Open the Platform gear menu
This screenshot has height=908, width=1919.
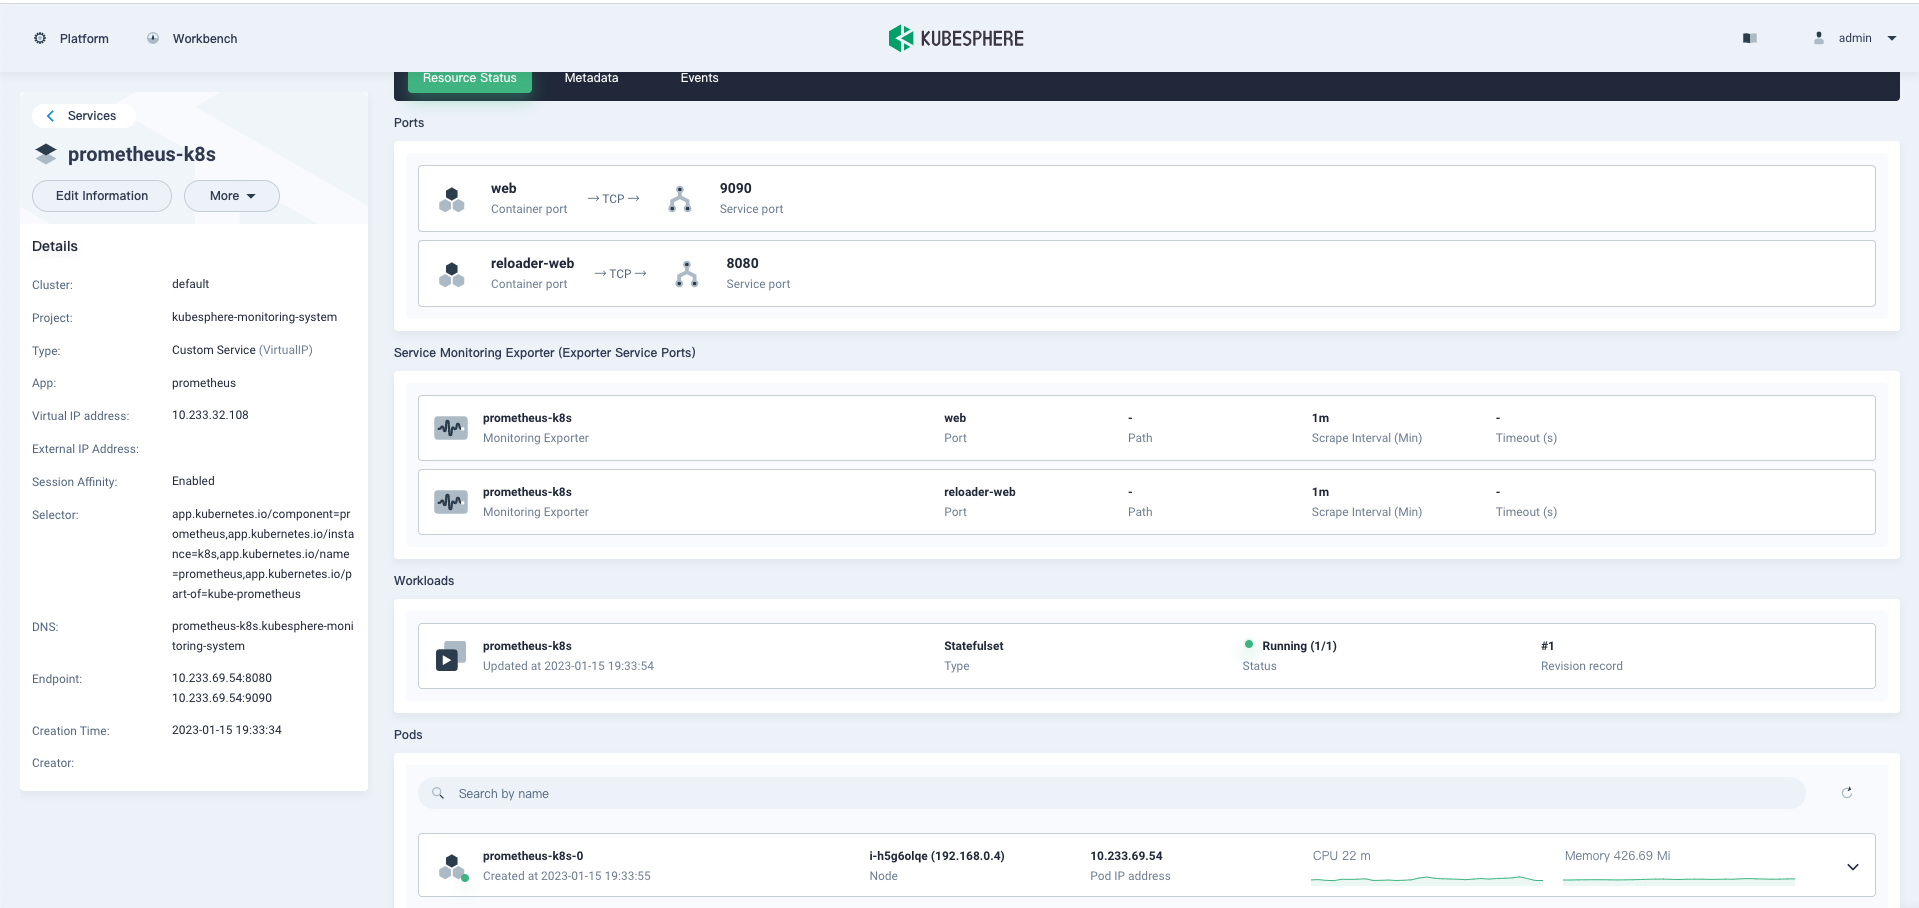point(40,38)
